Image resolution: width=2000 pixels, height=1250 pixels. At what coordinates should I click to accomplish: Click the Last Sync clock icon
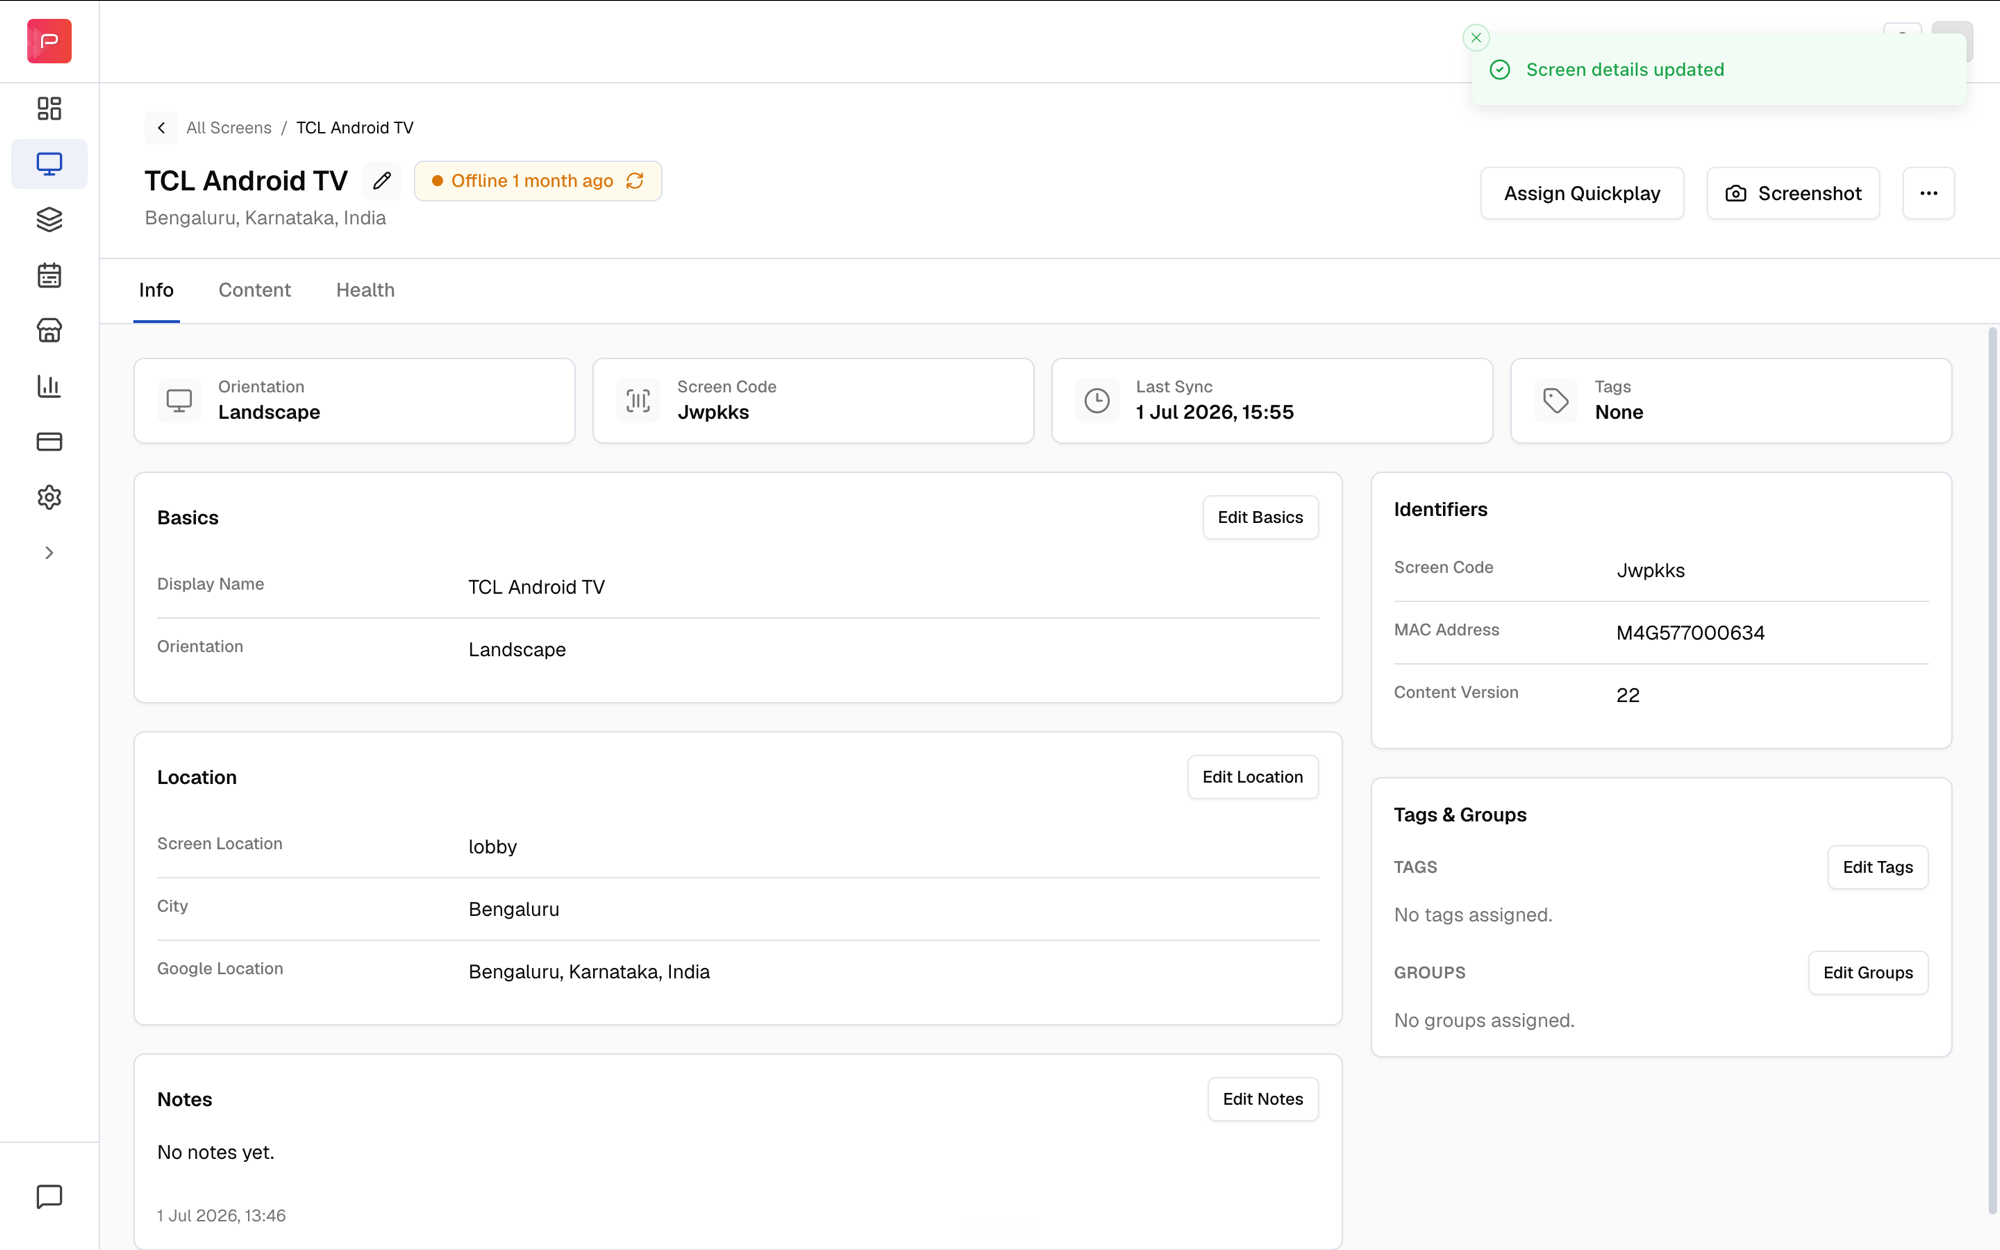1097,401
